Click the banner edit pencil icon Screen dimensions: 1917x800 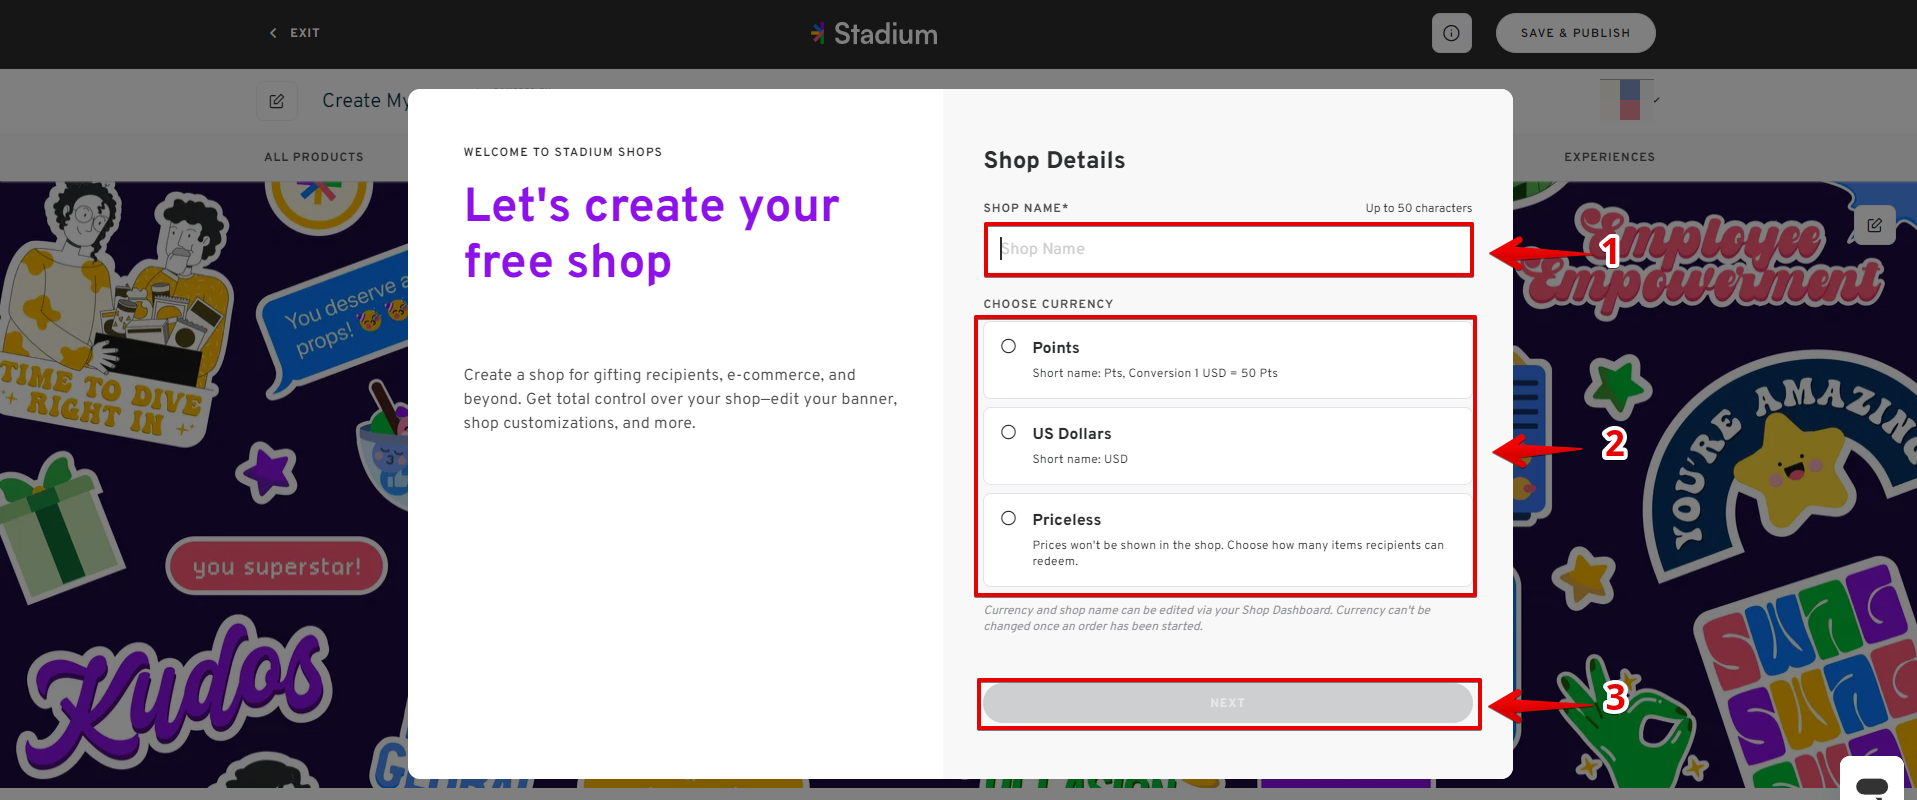coord(1874,225)
